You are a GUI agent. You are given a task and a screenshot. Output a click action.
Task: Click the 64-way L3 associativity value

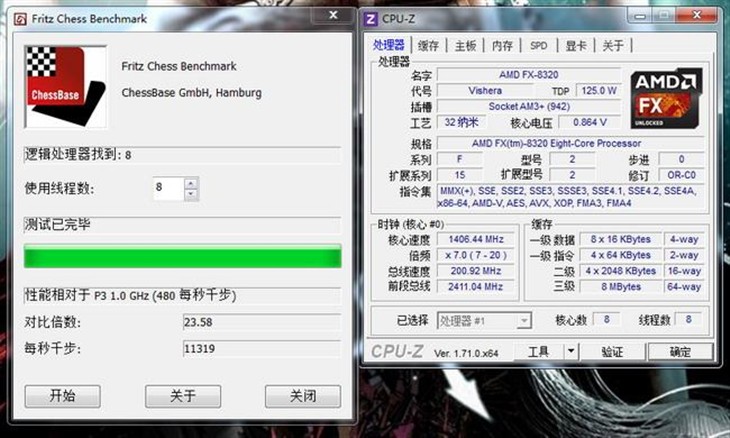(x=684, y=287)
